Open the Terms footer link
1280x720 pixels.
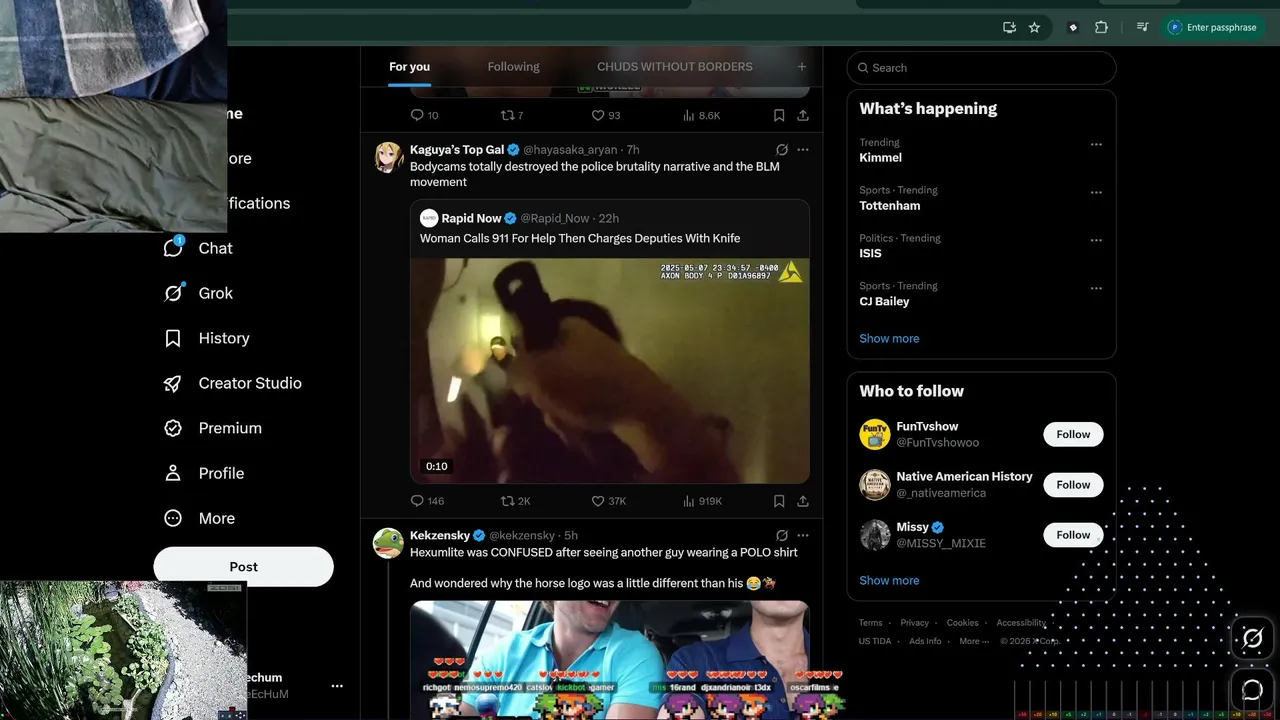[x=870, y=623]
